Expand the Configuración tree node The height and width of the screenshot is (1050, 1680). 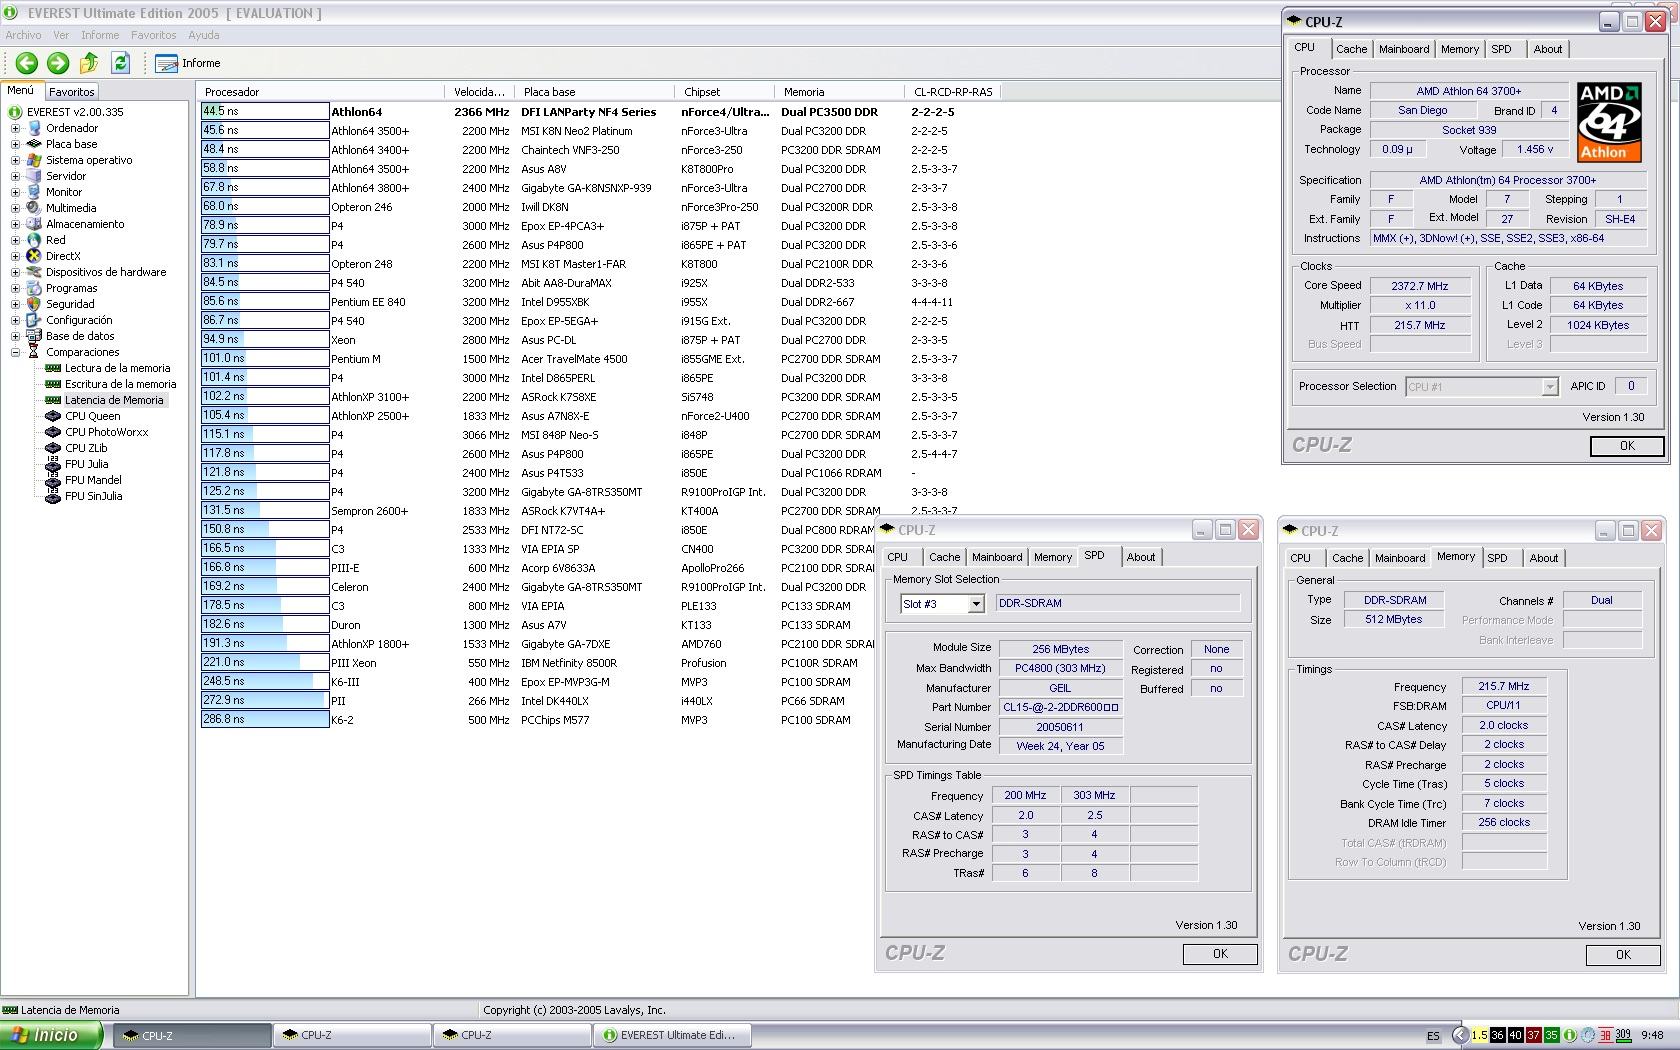[x=15, y=320]
